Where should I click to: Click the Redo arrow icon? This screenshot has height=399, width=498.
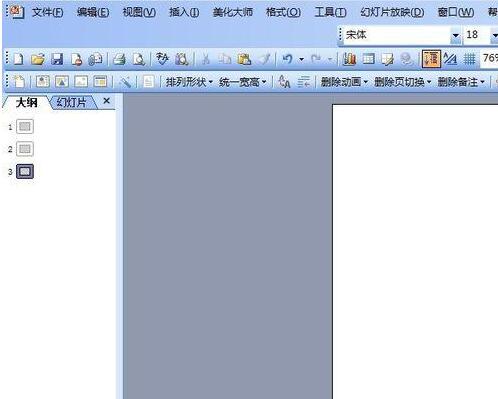pyautogui.click(x=316, y=60)
